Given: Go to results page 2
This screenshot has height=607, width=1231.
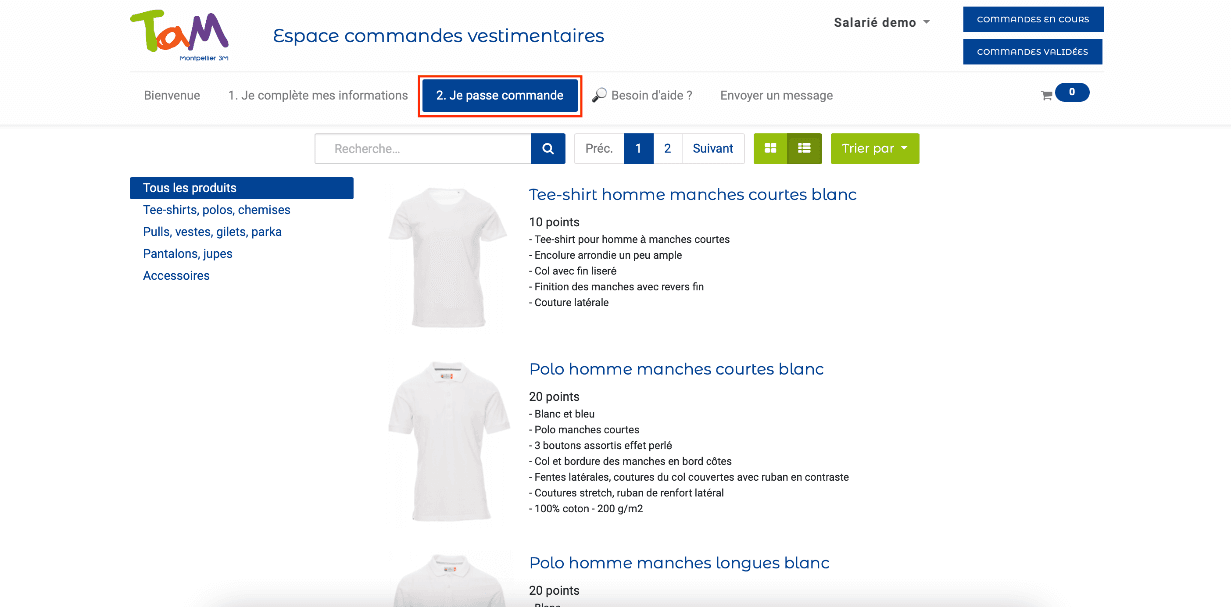Looking at the screenshot, I should 666,148.
